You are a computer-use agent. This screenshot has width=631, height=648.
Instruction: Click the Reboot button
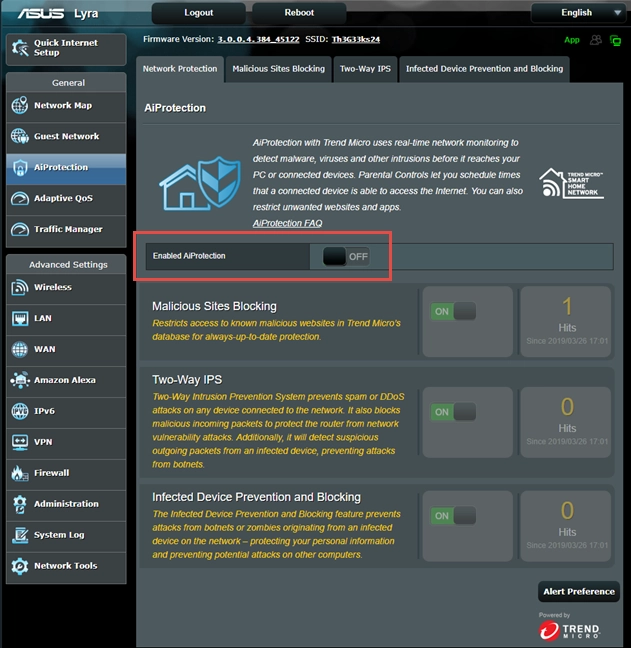[299, 13]
